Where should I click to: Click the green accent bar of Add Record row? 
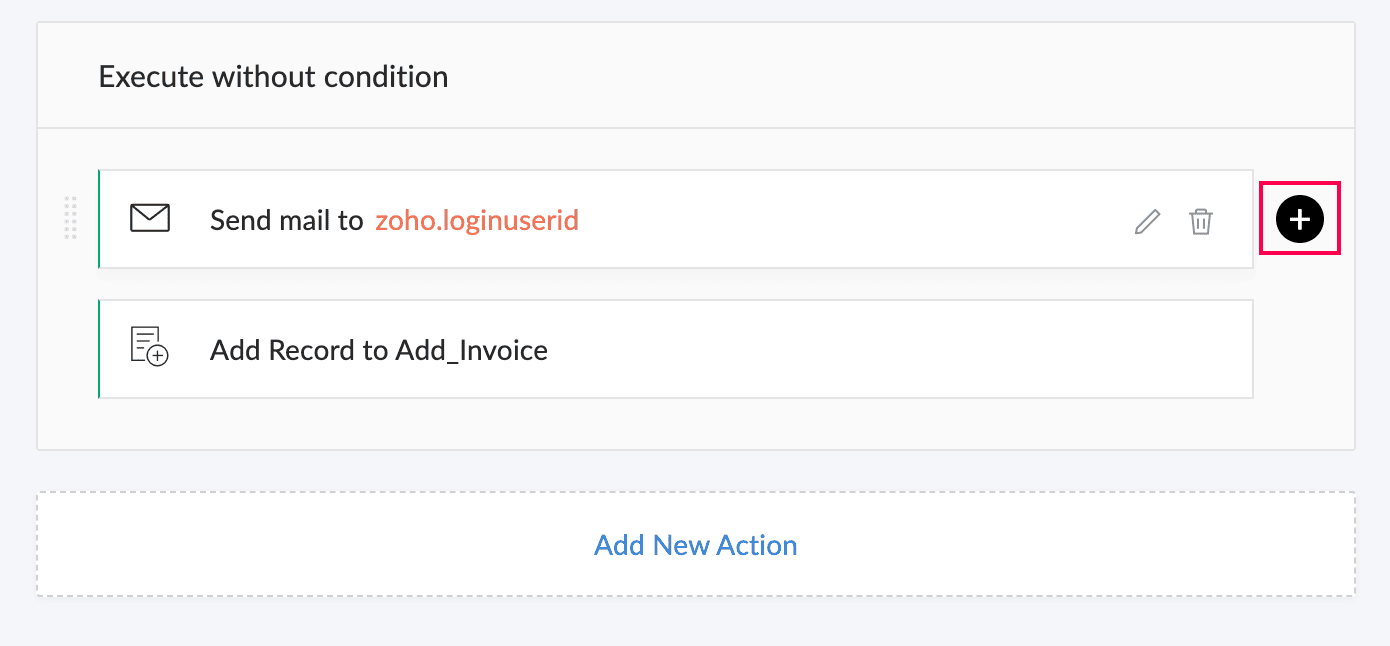[99, 349]
